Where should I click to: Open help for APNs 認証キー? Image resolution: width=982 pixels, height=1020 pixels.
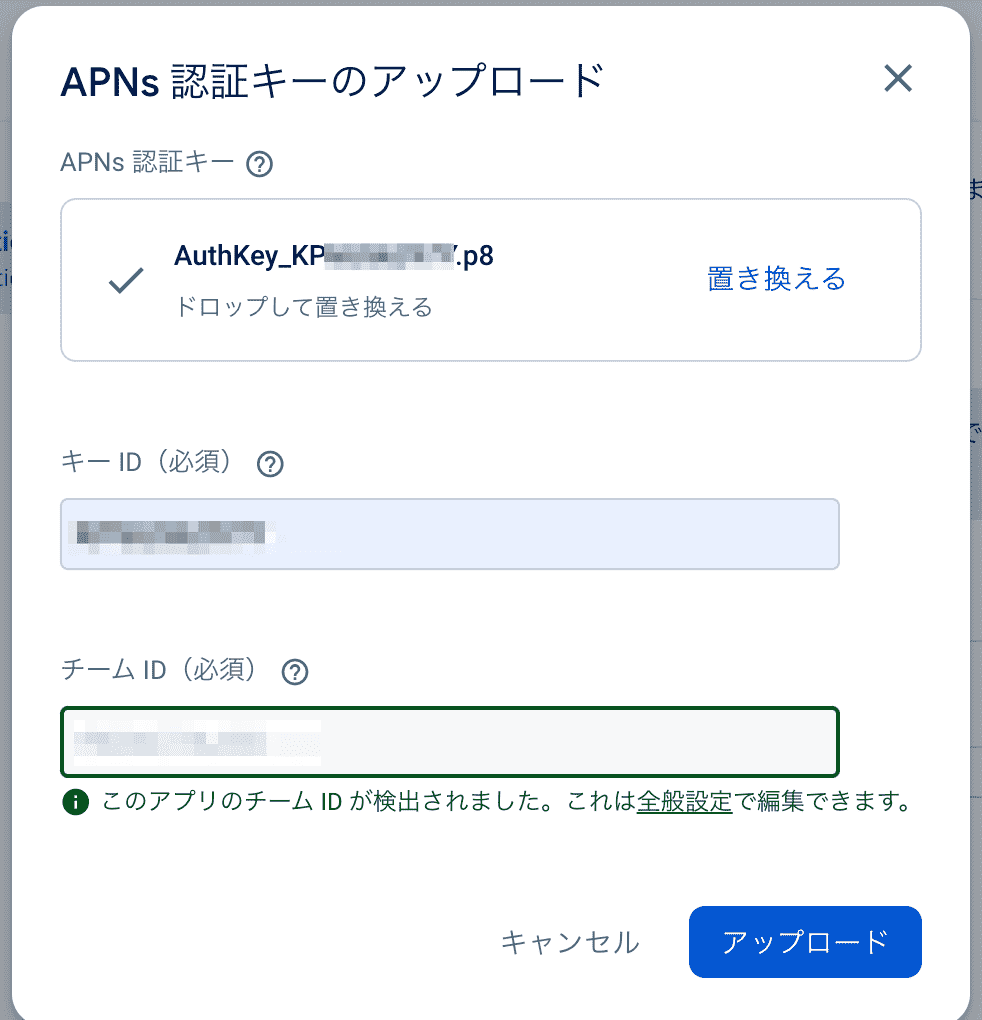click(x=260, y=164)
